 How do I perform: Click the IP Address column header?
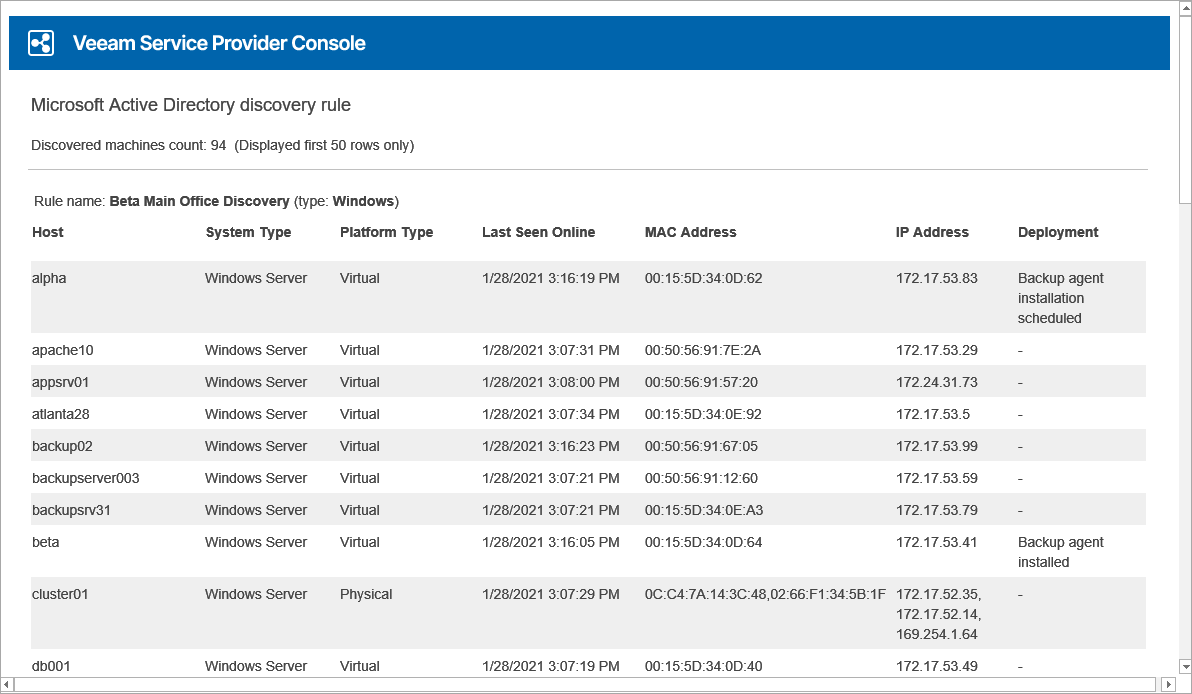[x=932, y=232]
